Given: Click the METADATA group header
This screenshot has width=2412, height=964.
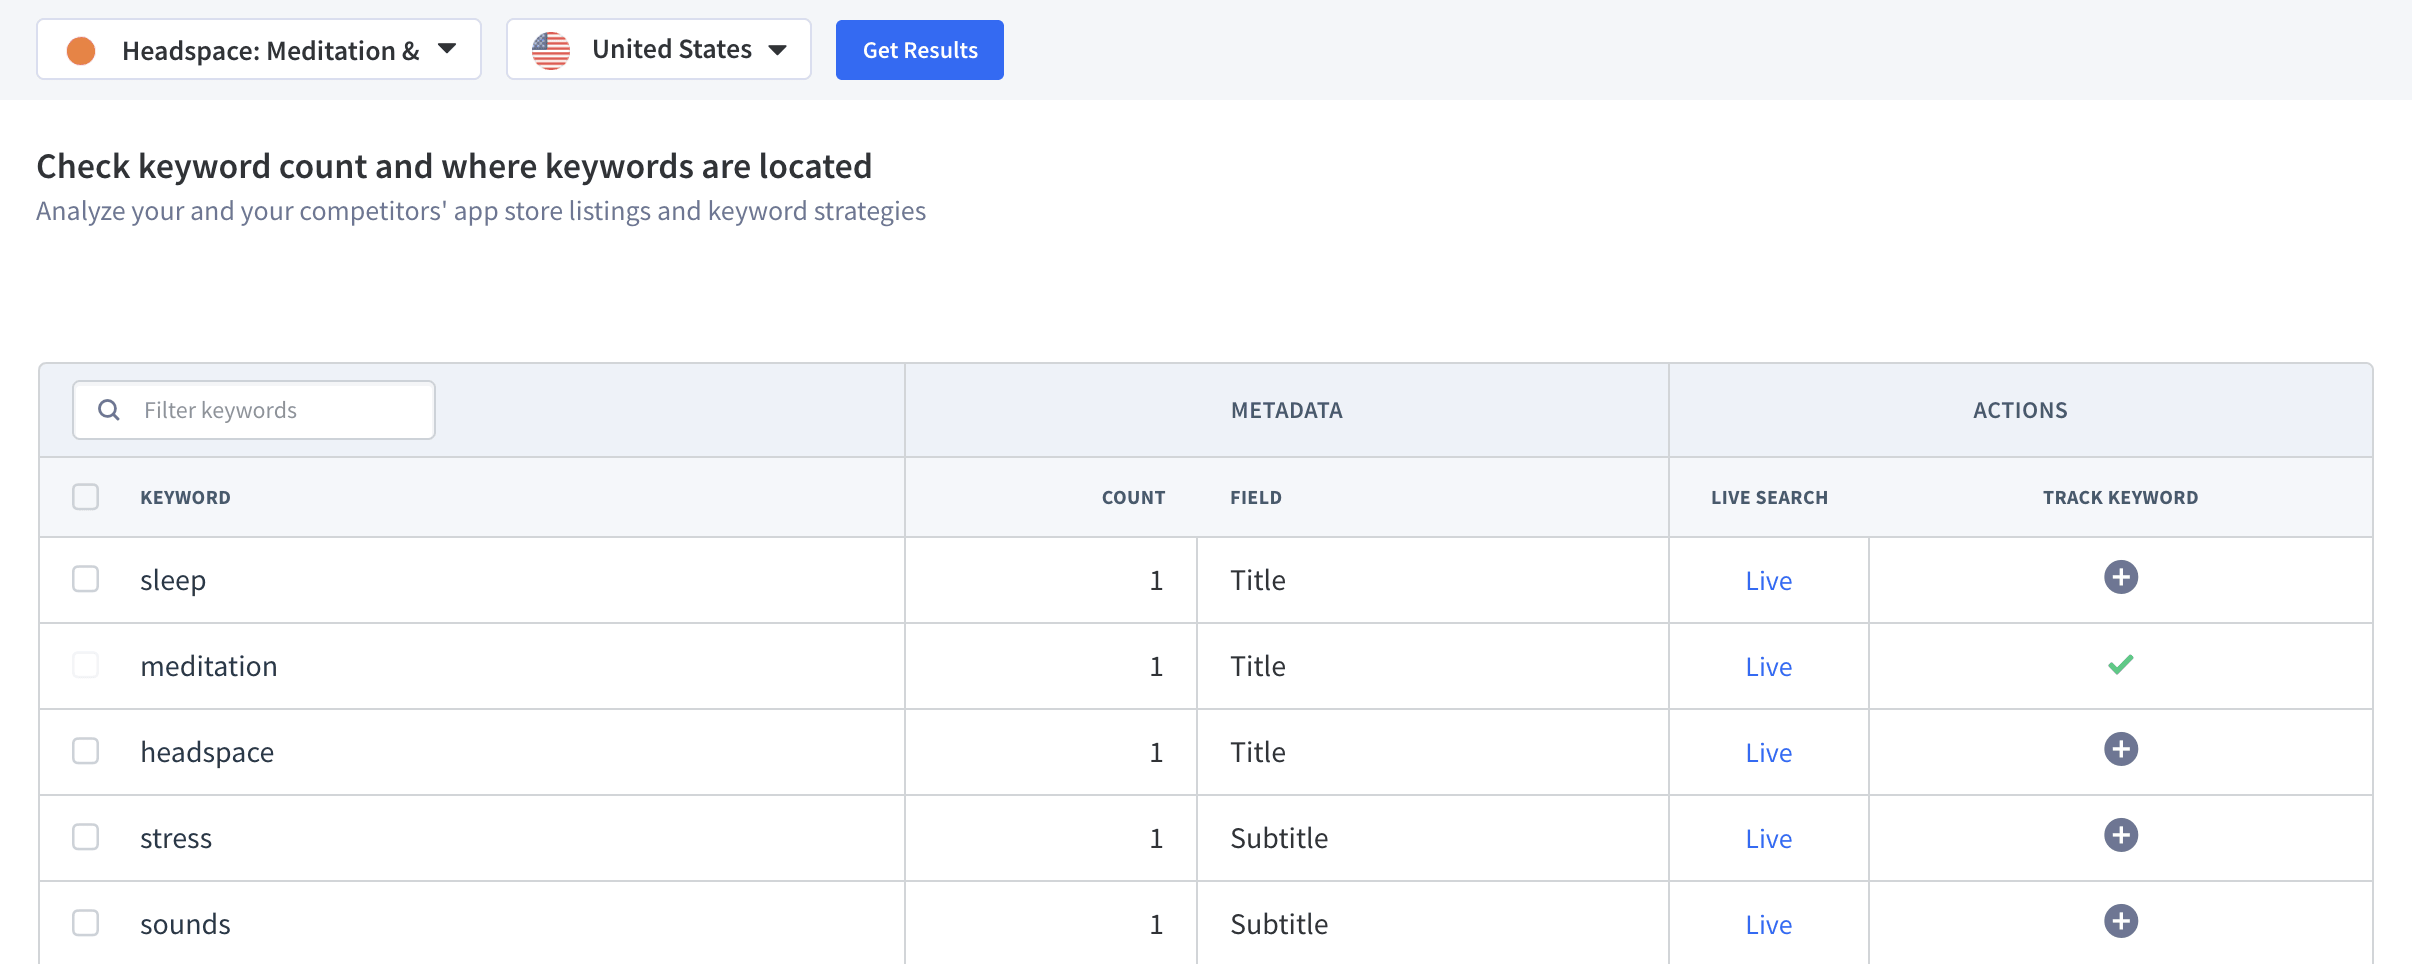Looking at the screenshot, I should pyautogui.click(x=1287, y=411).
